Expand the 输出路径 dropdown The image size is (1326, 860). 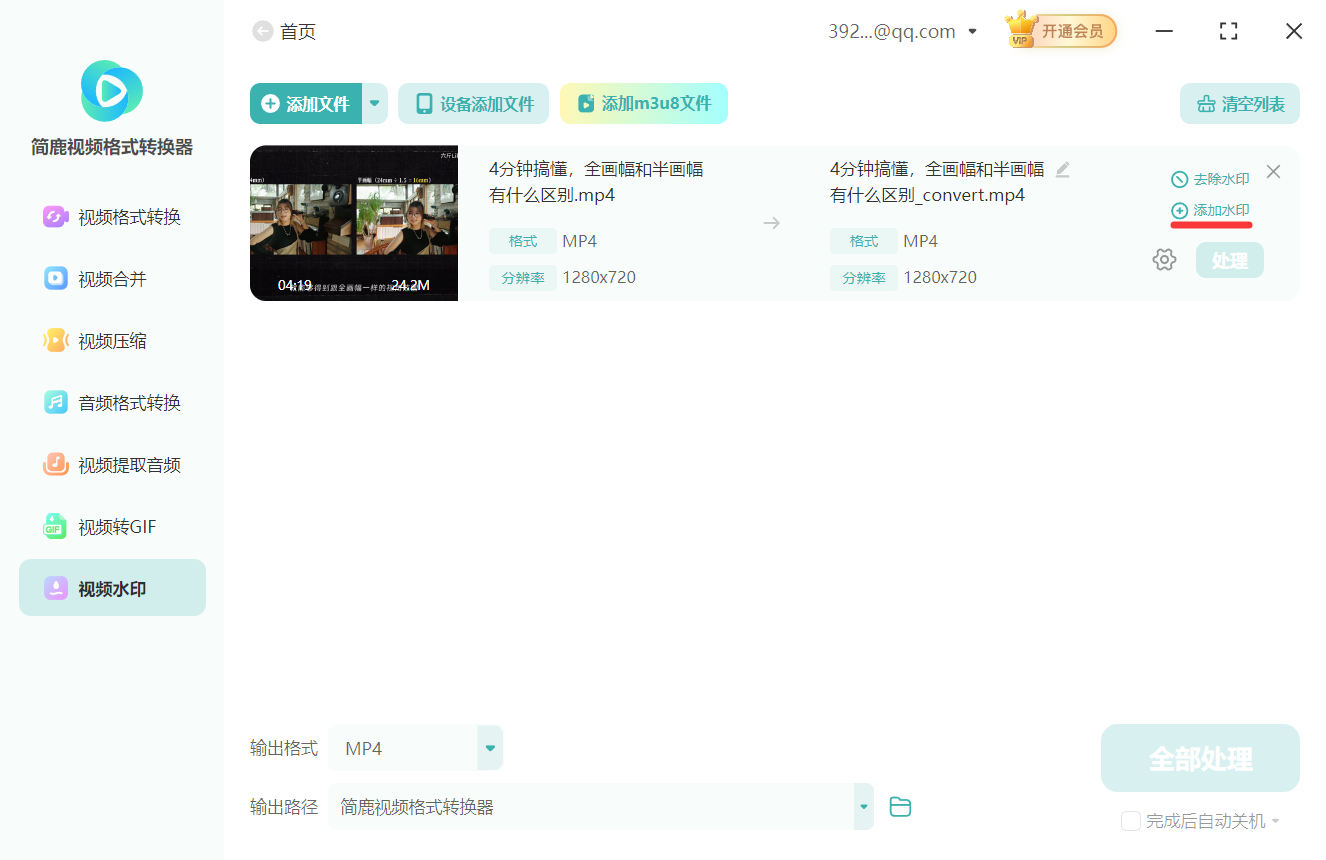862,806
